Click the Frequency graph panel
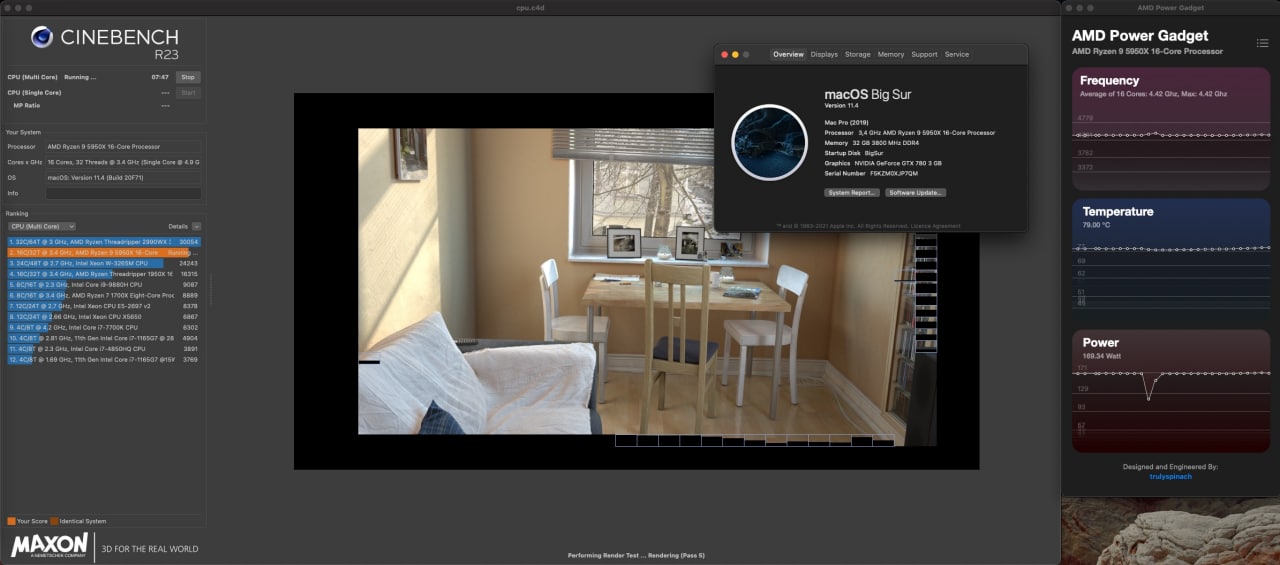 click(1171, 128)
